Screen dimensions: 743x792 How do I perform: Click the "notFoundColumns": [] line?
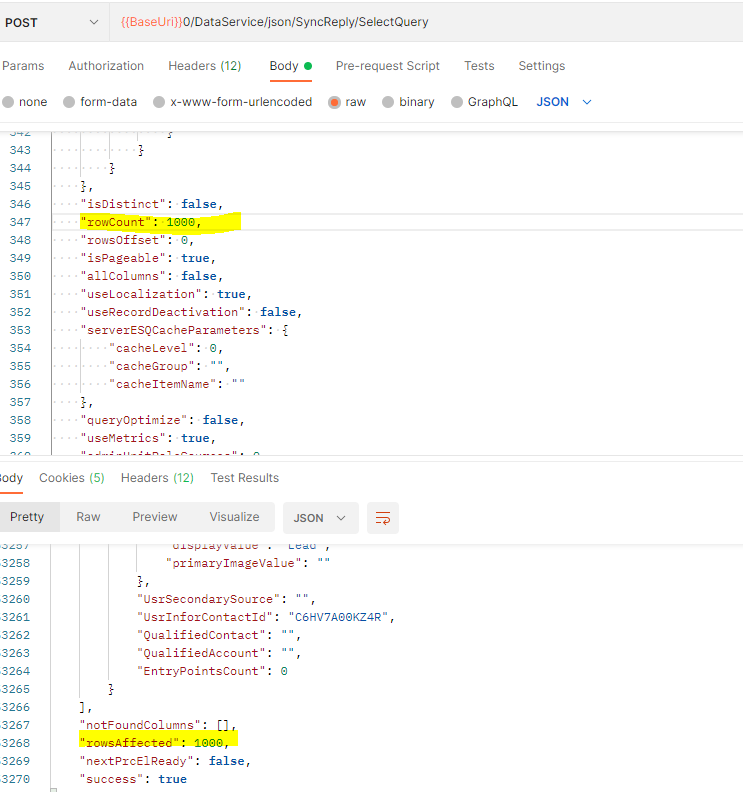(x=158, y=725)
